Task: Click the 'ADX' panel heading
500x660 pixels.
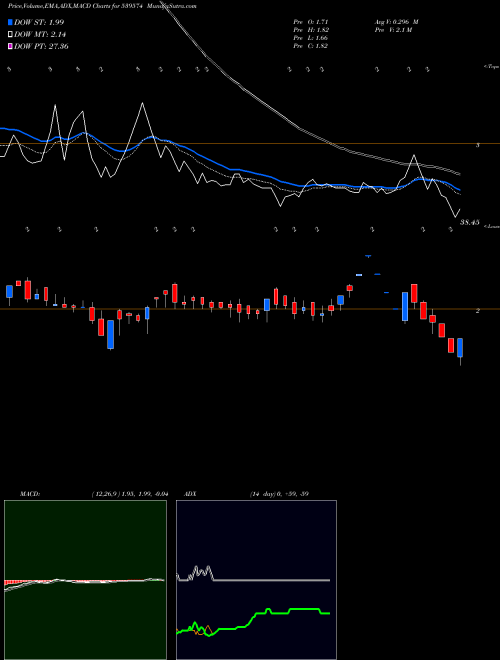Action: coord(189,494)
